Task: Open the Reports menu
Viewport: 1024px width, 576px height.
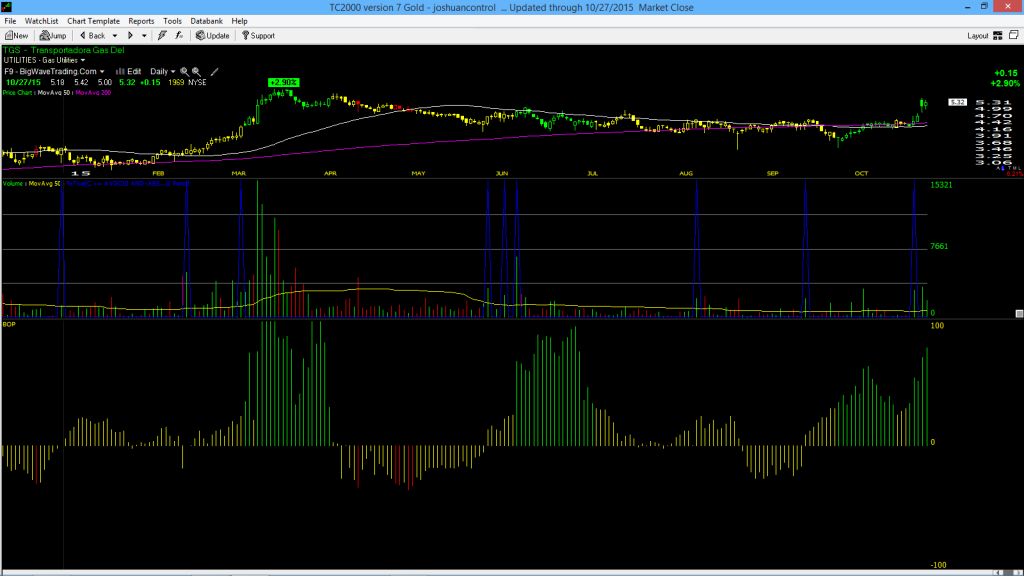Action: coord(141,21)
